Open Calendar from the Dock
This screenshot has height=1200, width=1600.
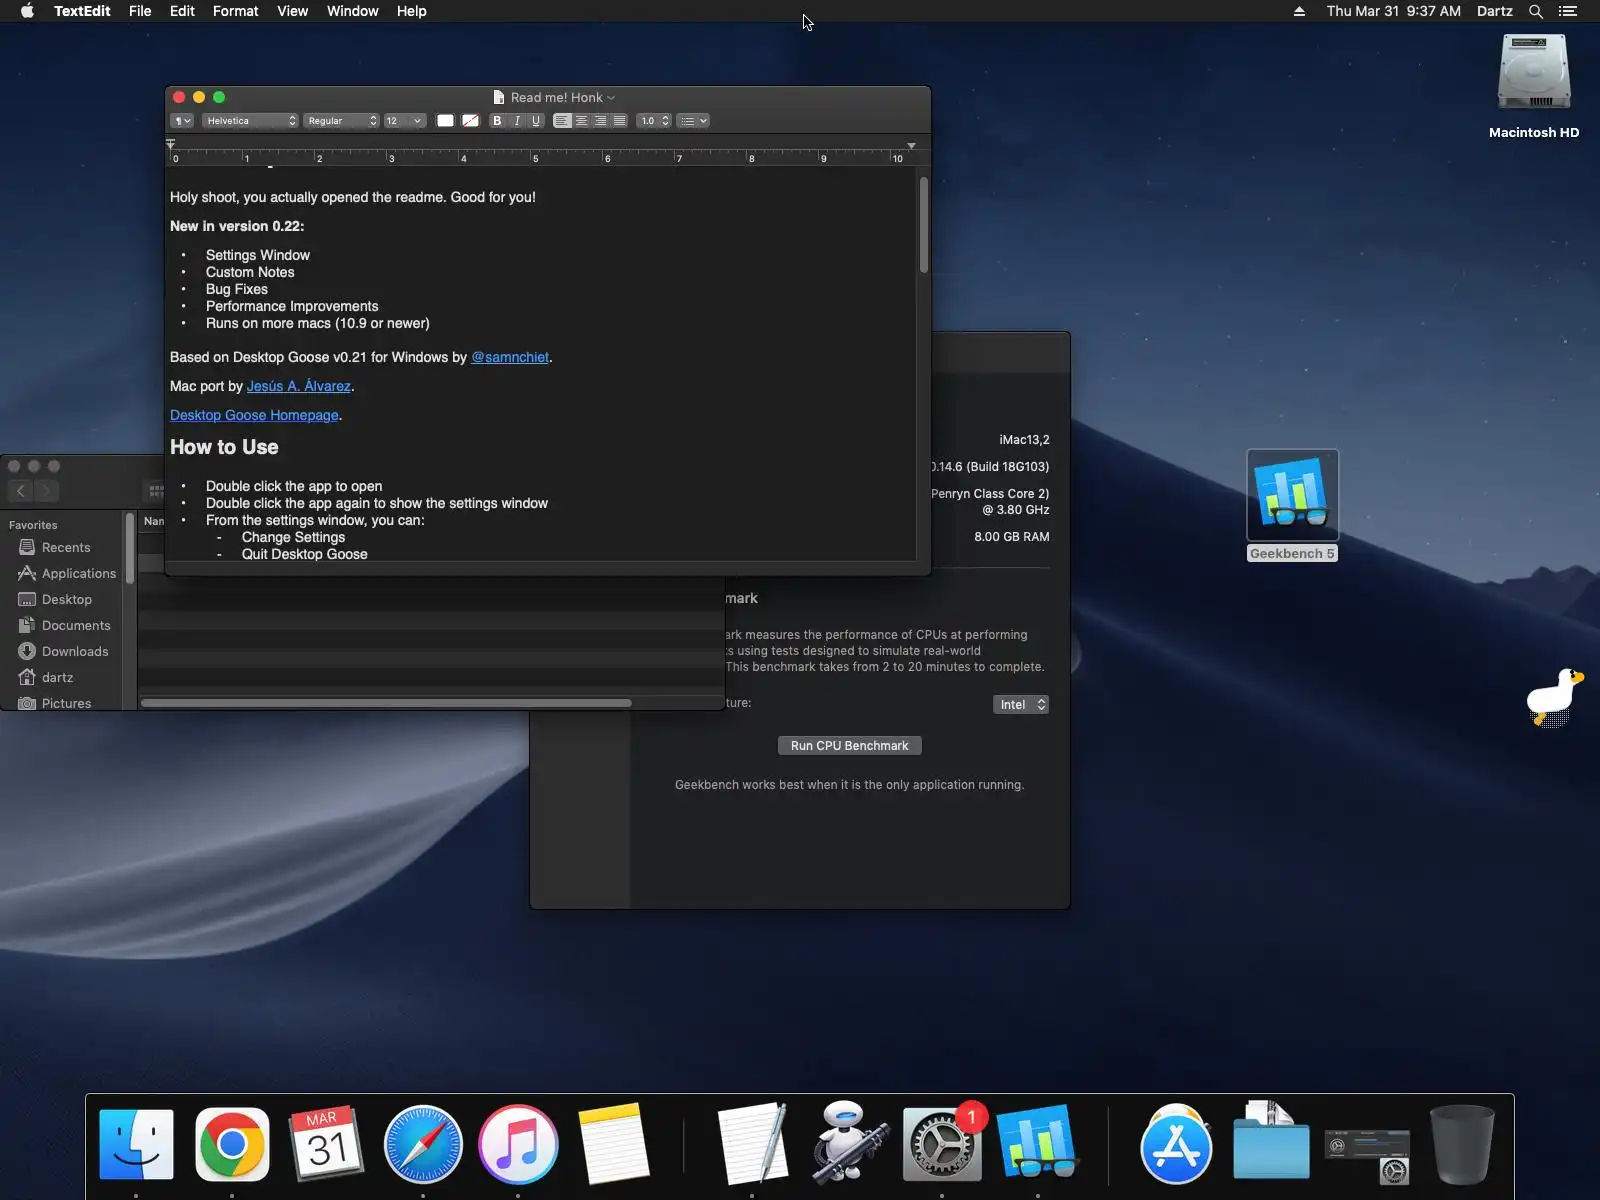point(327,1143)
